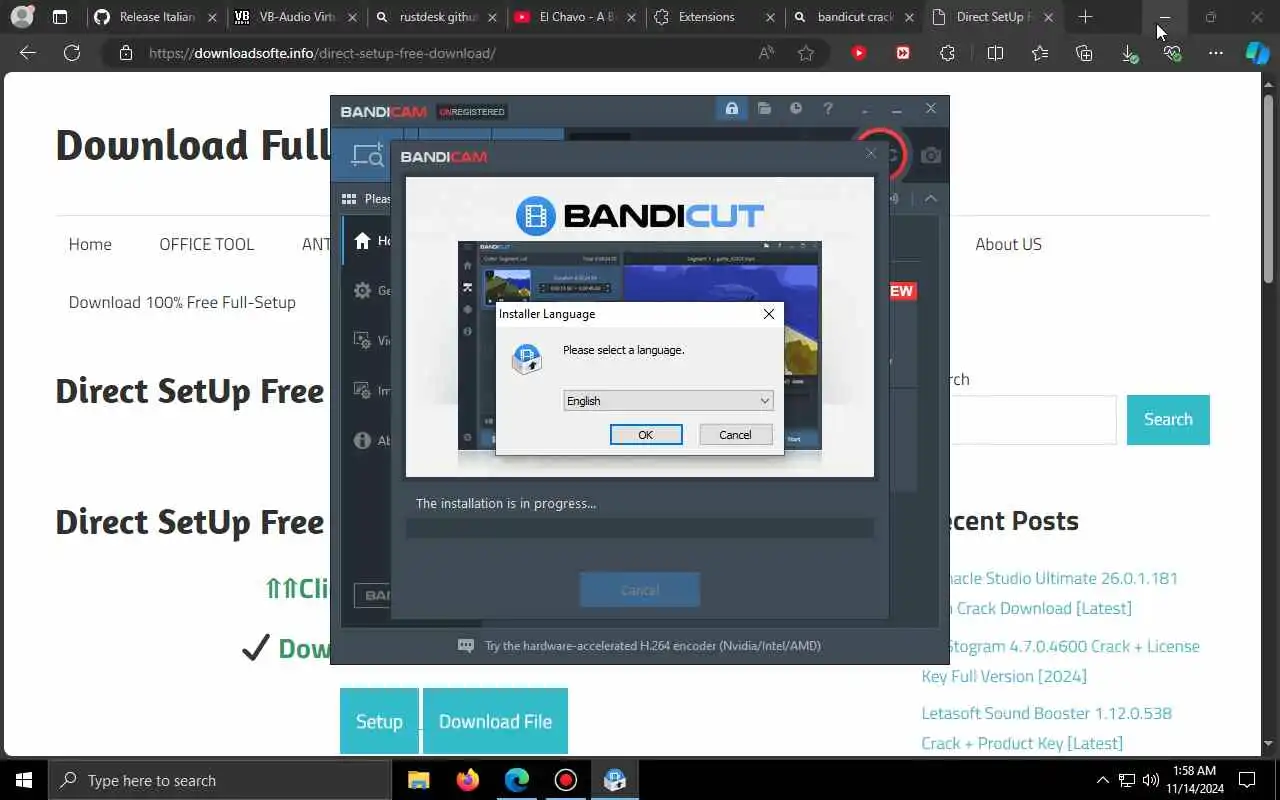Screen dimensions: 1280x800
Task: Open OFFICE TOOL menu on website
Action: pos(207,244)
